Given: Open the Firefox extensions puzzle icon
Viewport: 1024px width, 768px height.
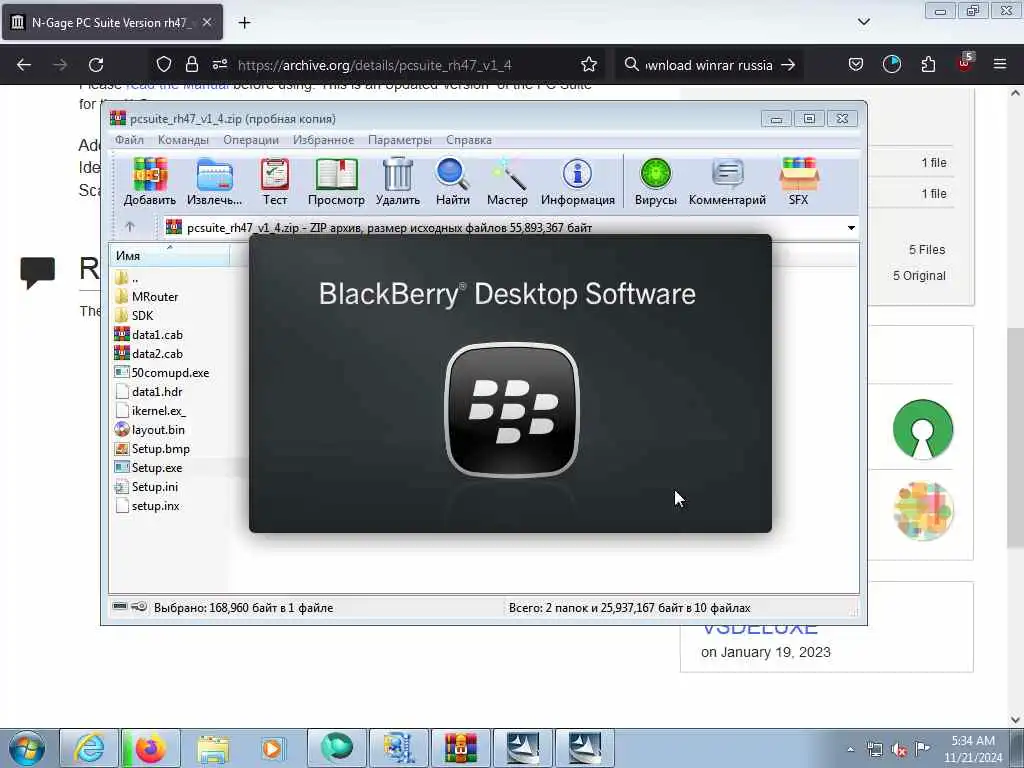Looking at the screenshot, I should (x=928, y=64).
